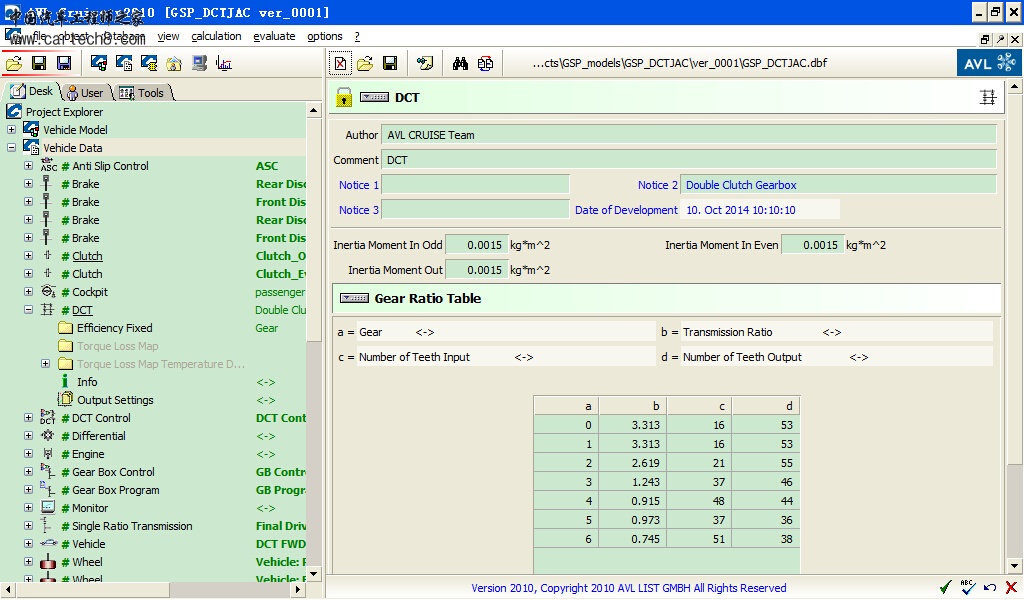Click the project tree scroll-down arrow

313,574
